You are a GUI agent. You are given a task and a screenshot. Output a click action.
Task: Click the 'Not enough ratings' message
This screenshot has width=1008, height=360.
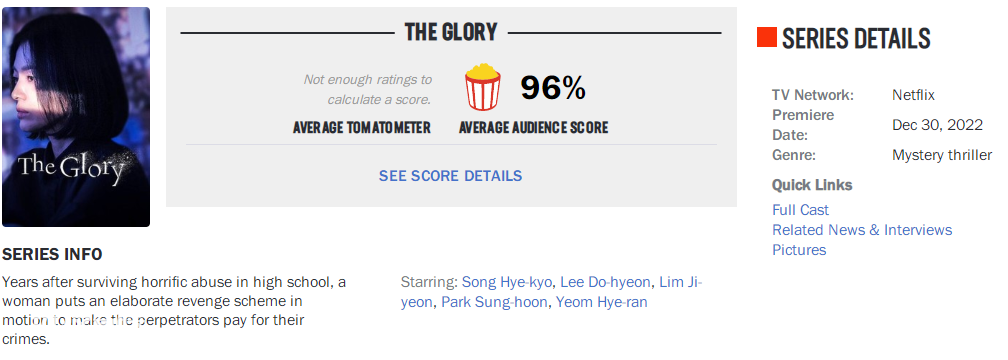click(368, 89)
